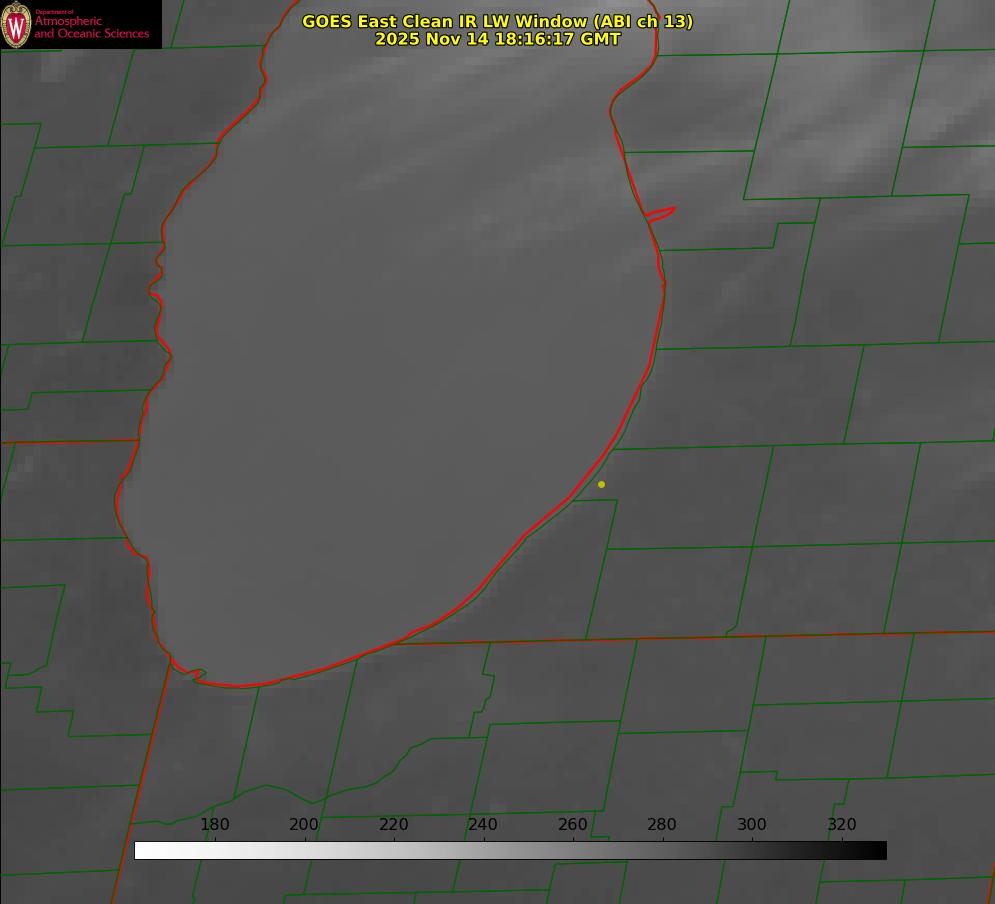The image size is (995, 904).
Task: Click the 240 tick label on the colorbar
Action: coord(483,825)
